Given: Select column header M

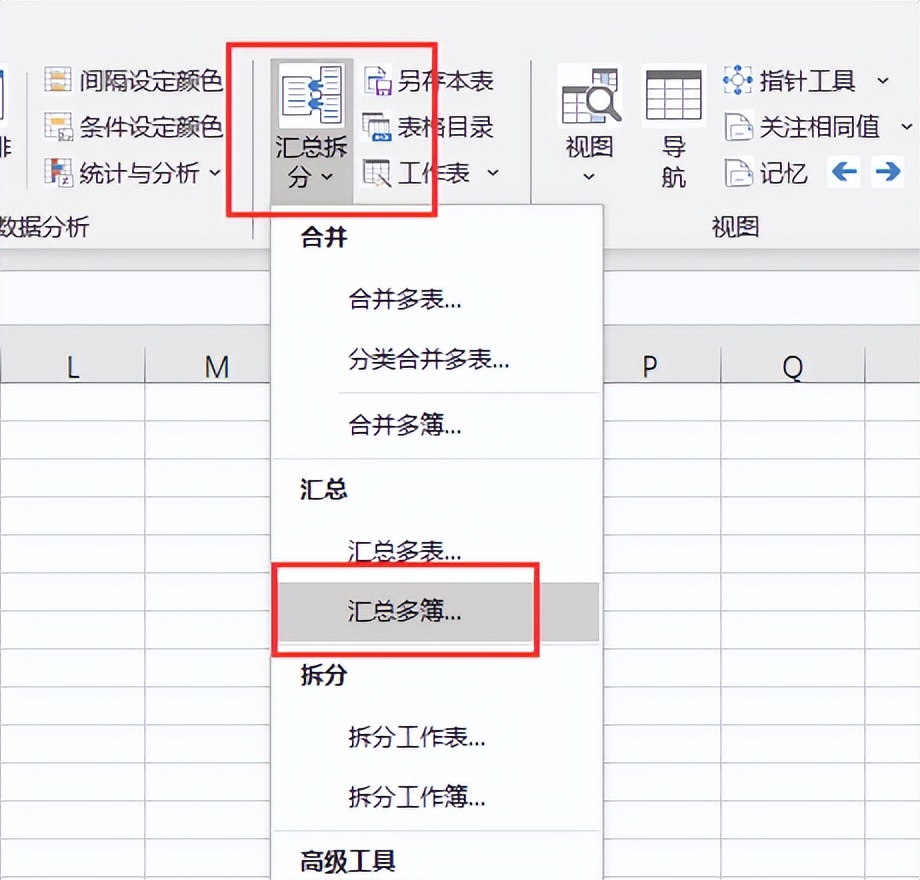Looking at the screenshot, I should point(217,367).
